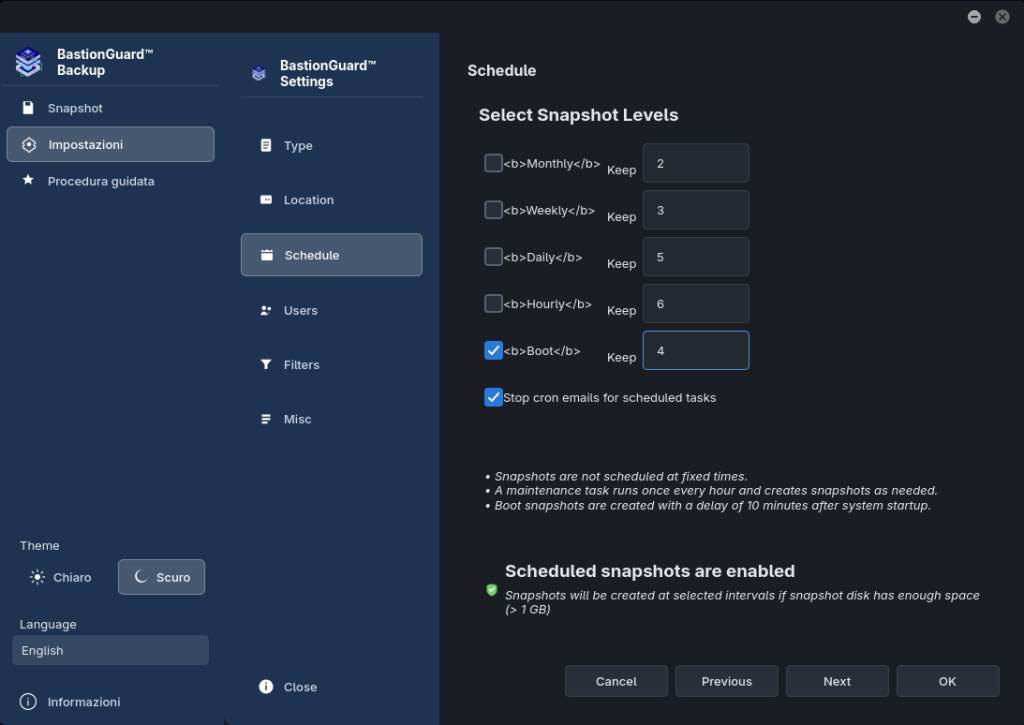Click the Next button
The width and height of the screenshot is (1024, 725).
tap(837, 681)
